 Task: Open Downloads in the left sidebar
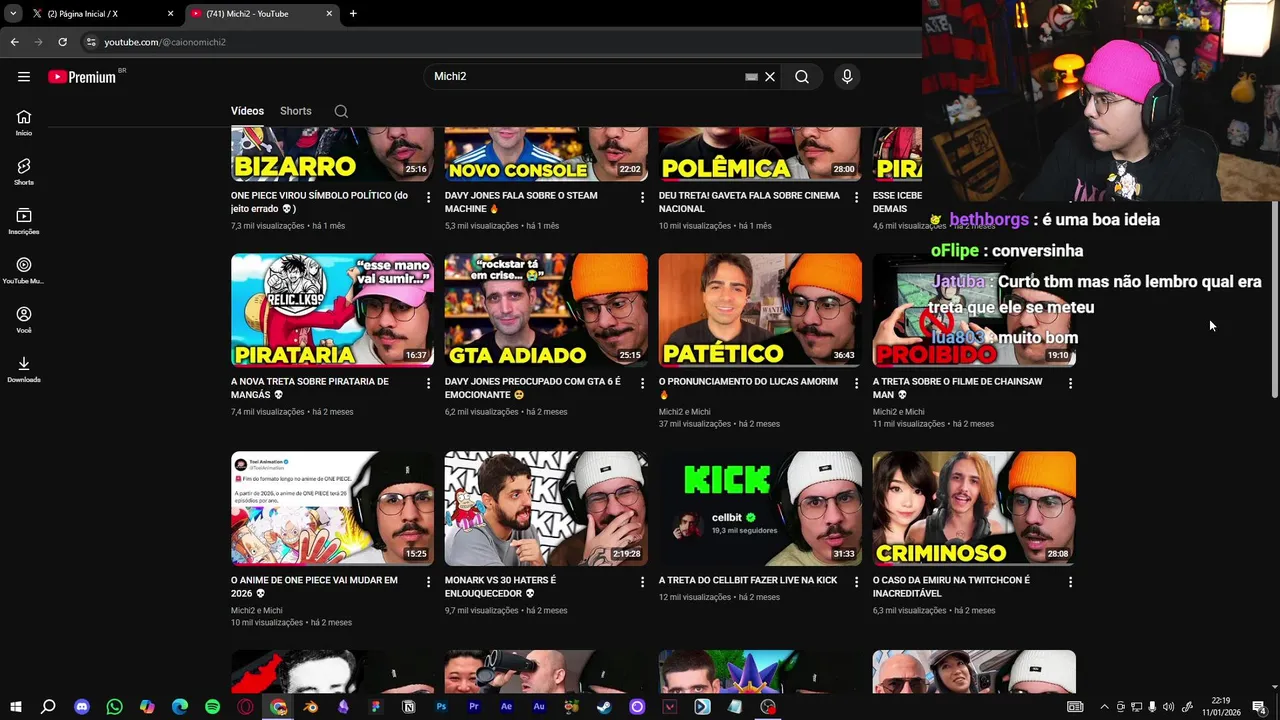tap(24, 369)
